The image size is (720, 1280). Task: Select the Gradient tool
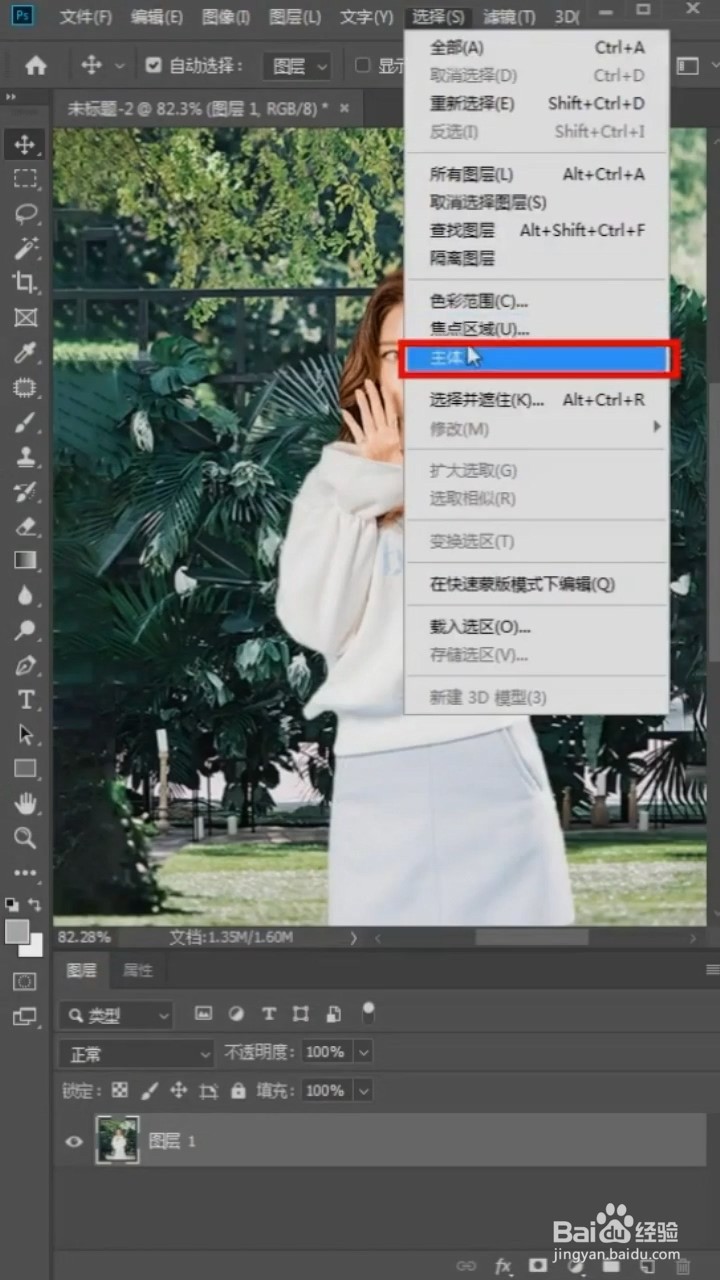click(x=25, y=560)
